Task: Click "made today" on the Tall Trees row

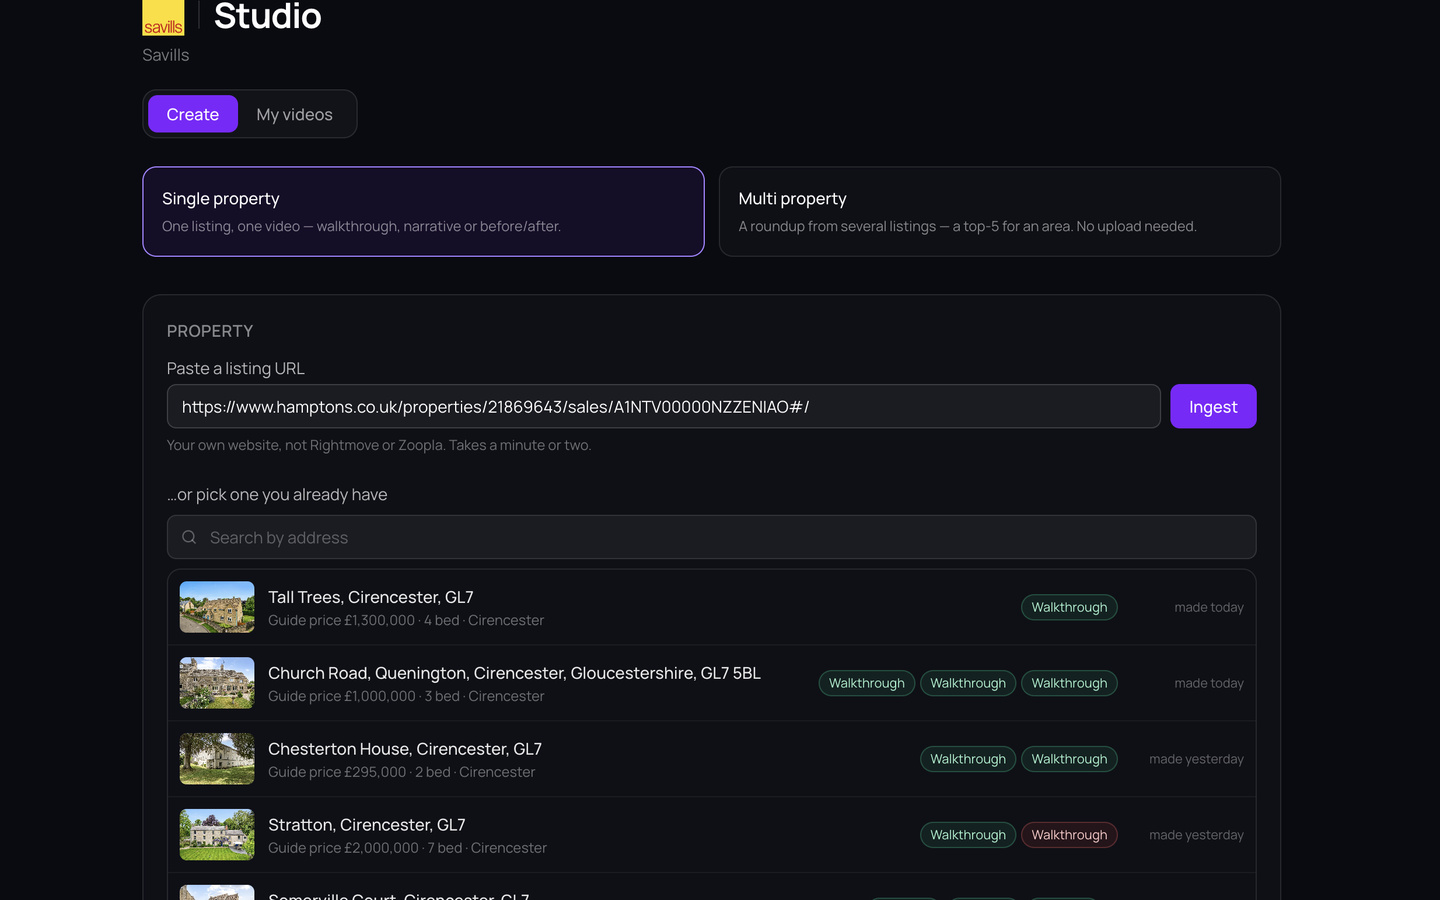Action: [x=1209, y=607]
